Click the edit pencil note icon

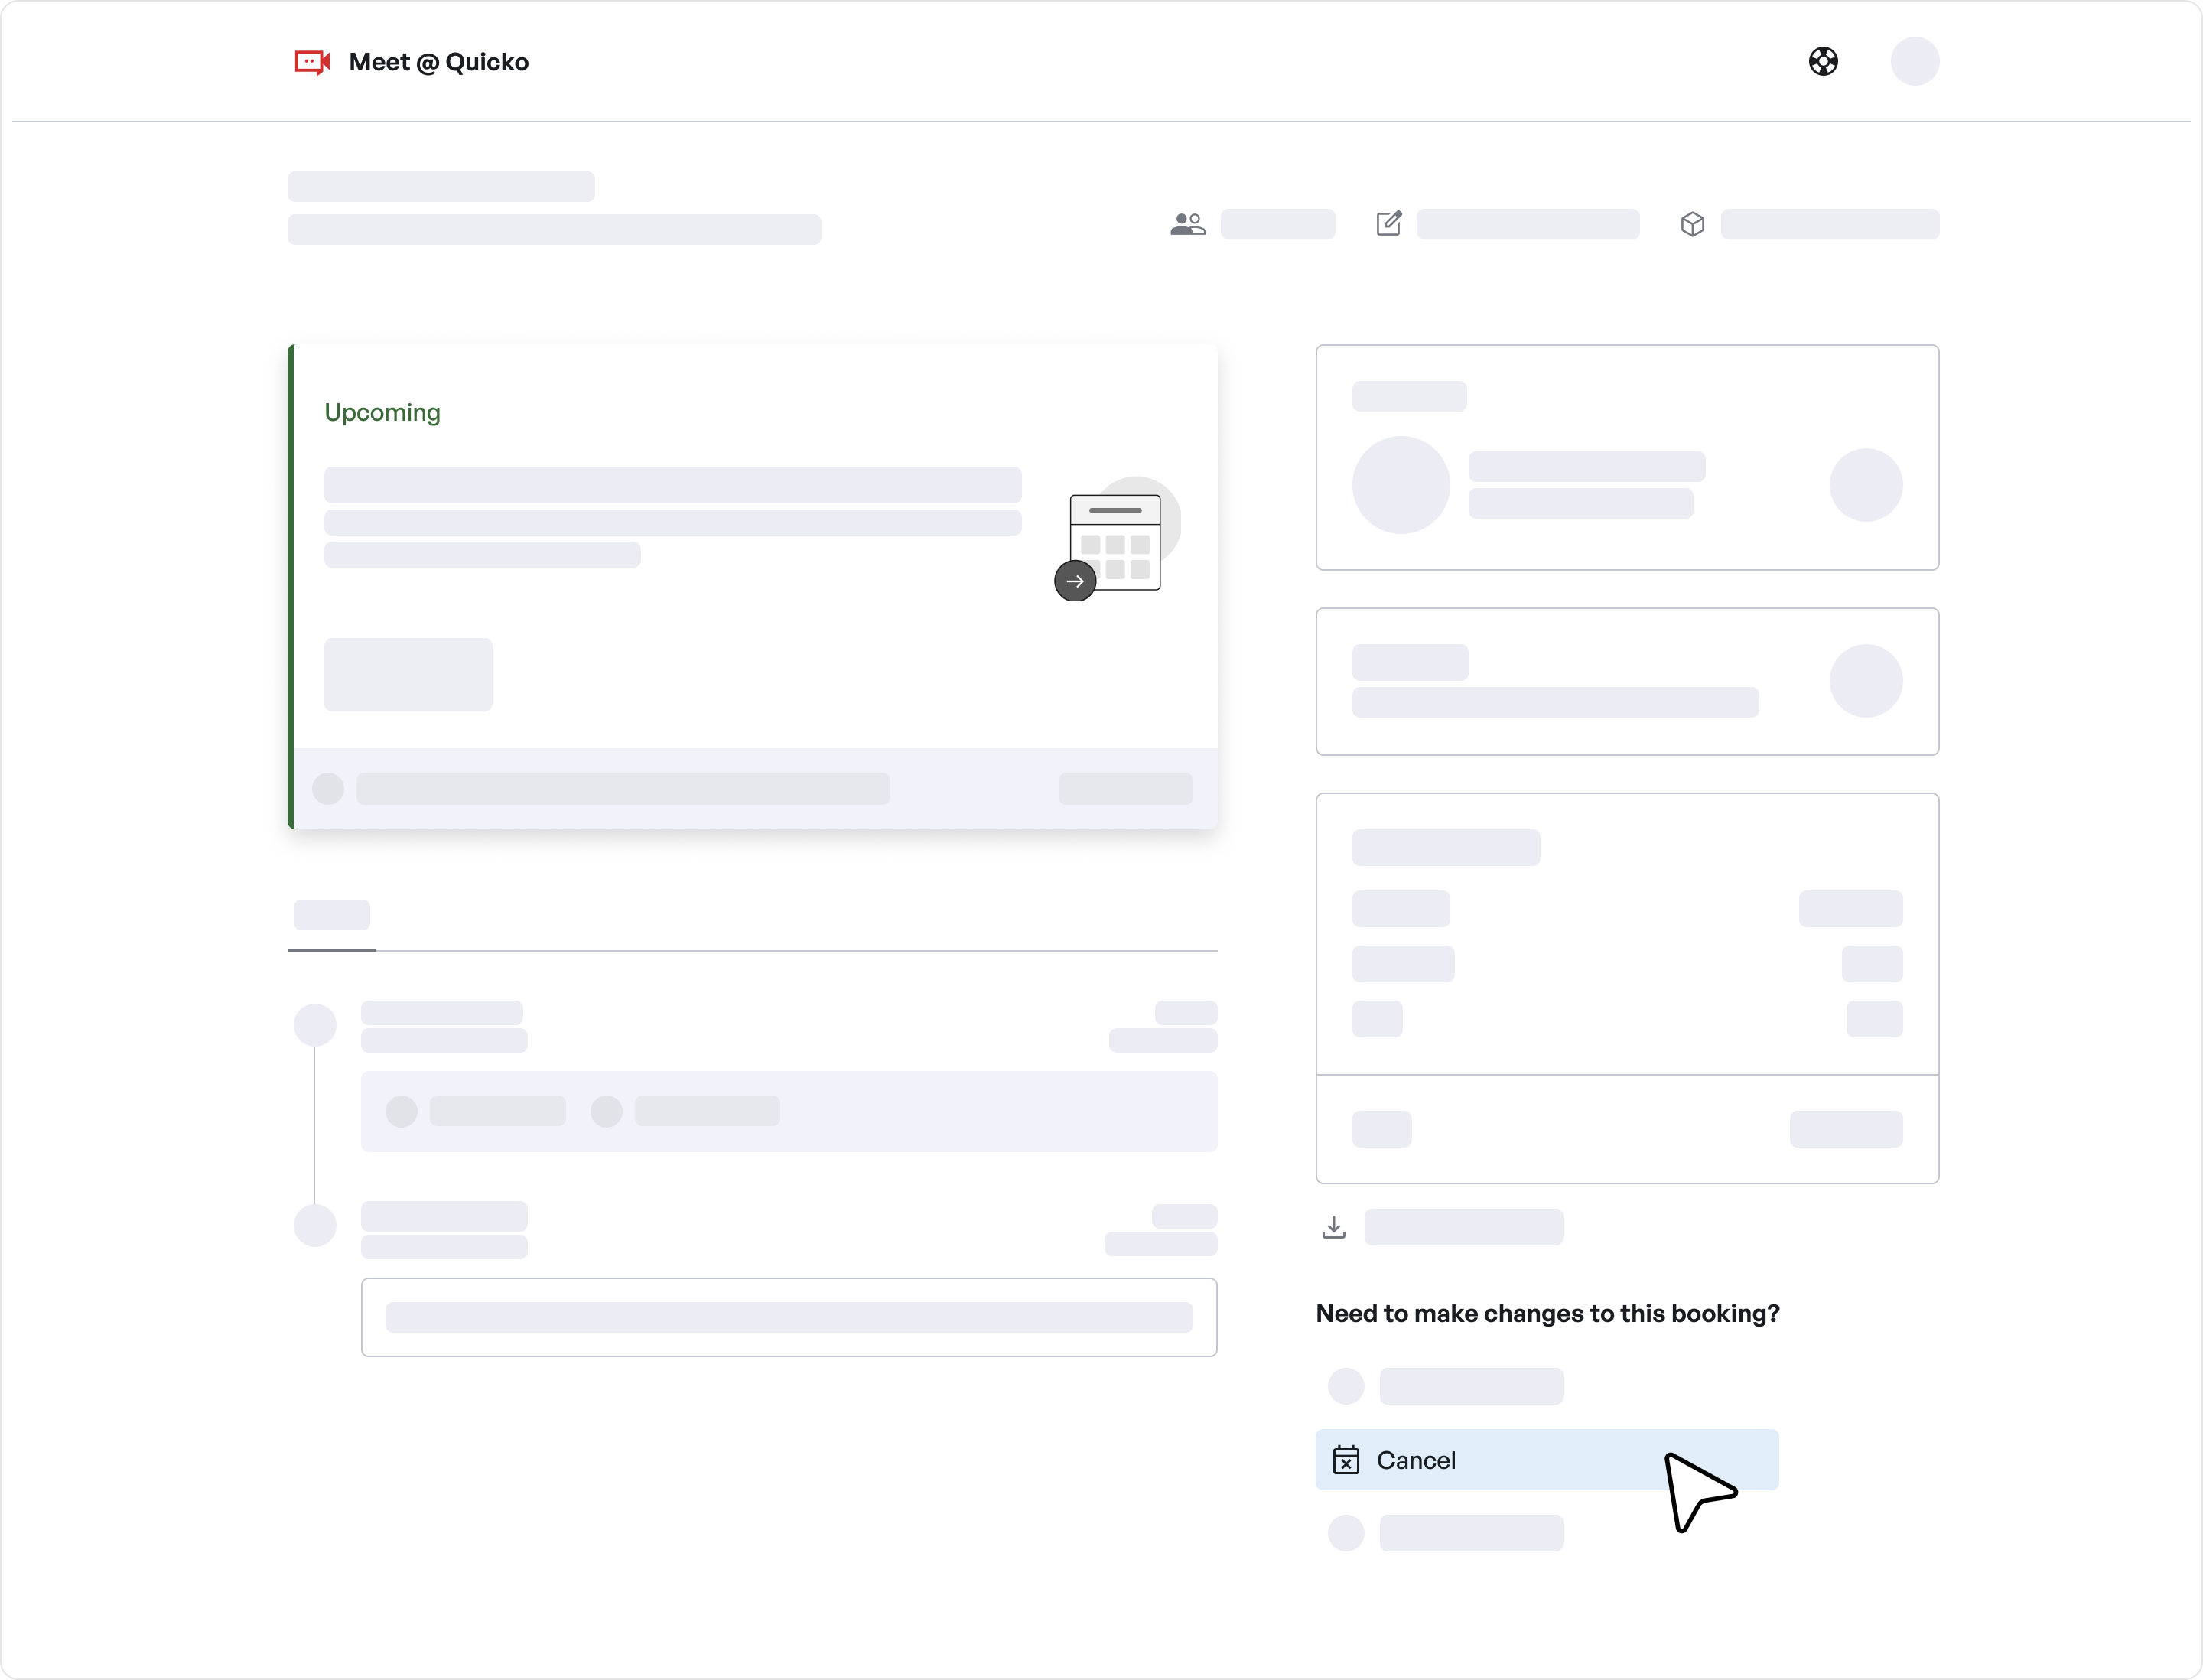pos(1389,223)
